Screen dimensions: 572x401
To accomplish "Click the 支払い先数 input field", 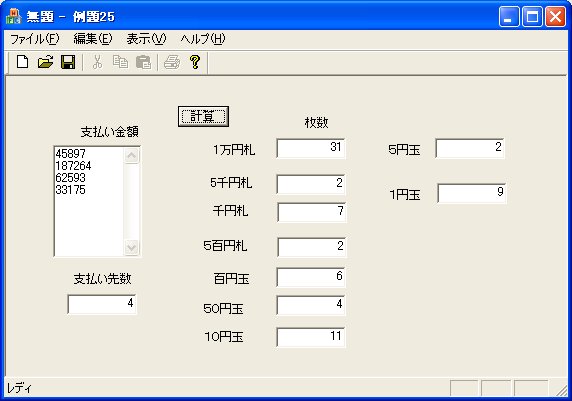I will pos(102,304).
